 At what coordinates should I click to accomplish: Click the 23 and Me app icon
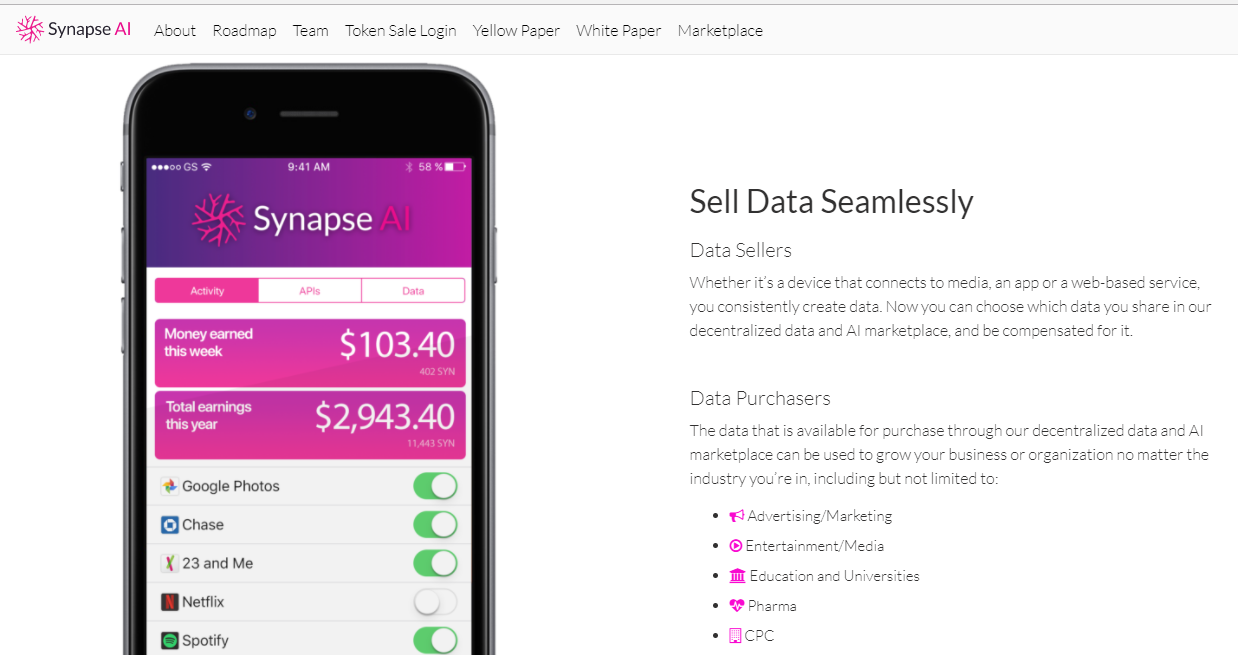click(x=170, y=563)
